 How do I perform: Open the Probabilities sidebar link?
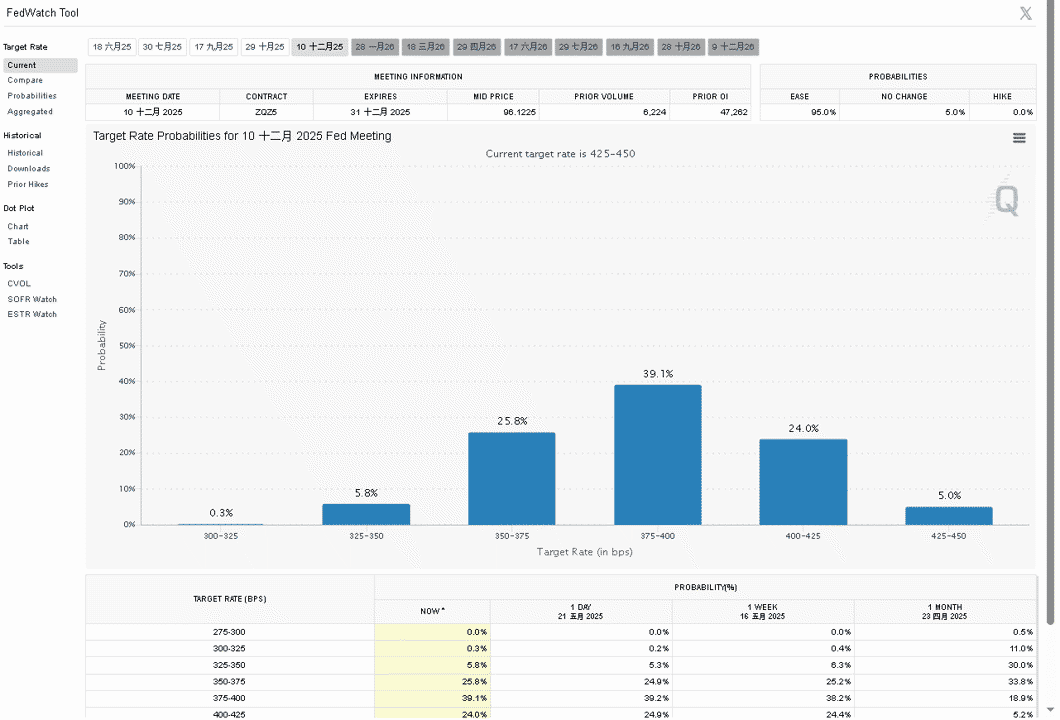32,96
